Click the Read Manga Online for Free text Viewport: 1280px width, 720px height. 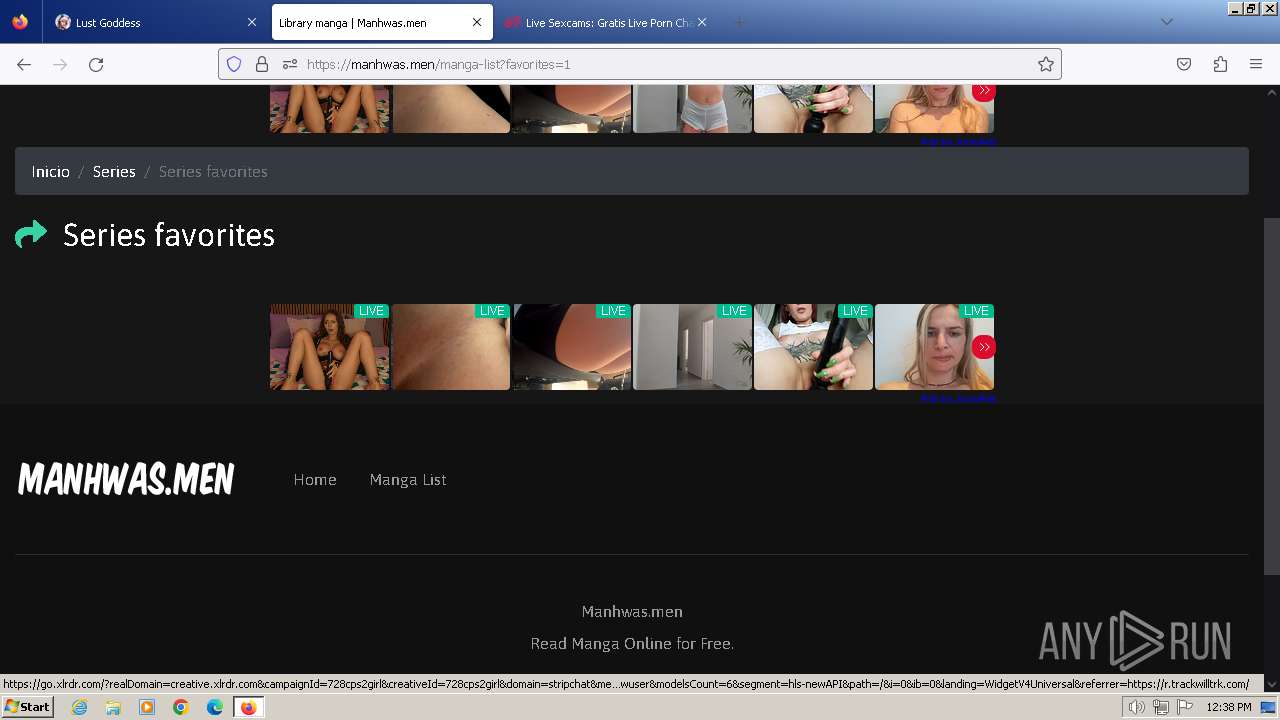[632, 644]
